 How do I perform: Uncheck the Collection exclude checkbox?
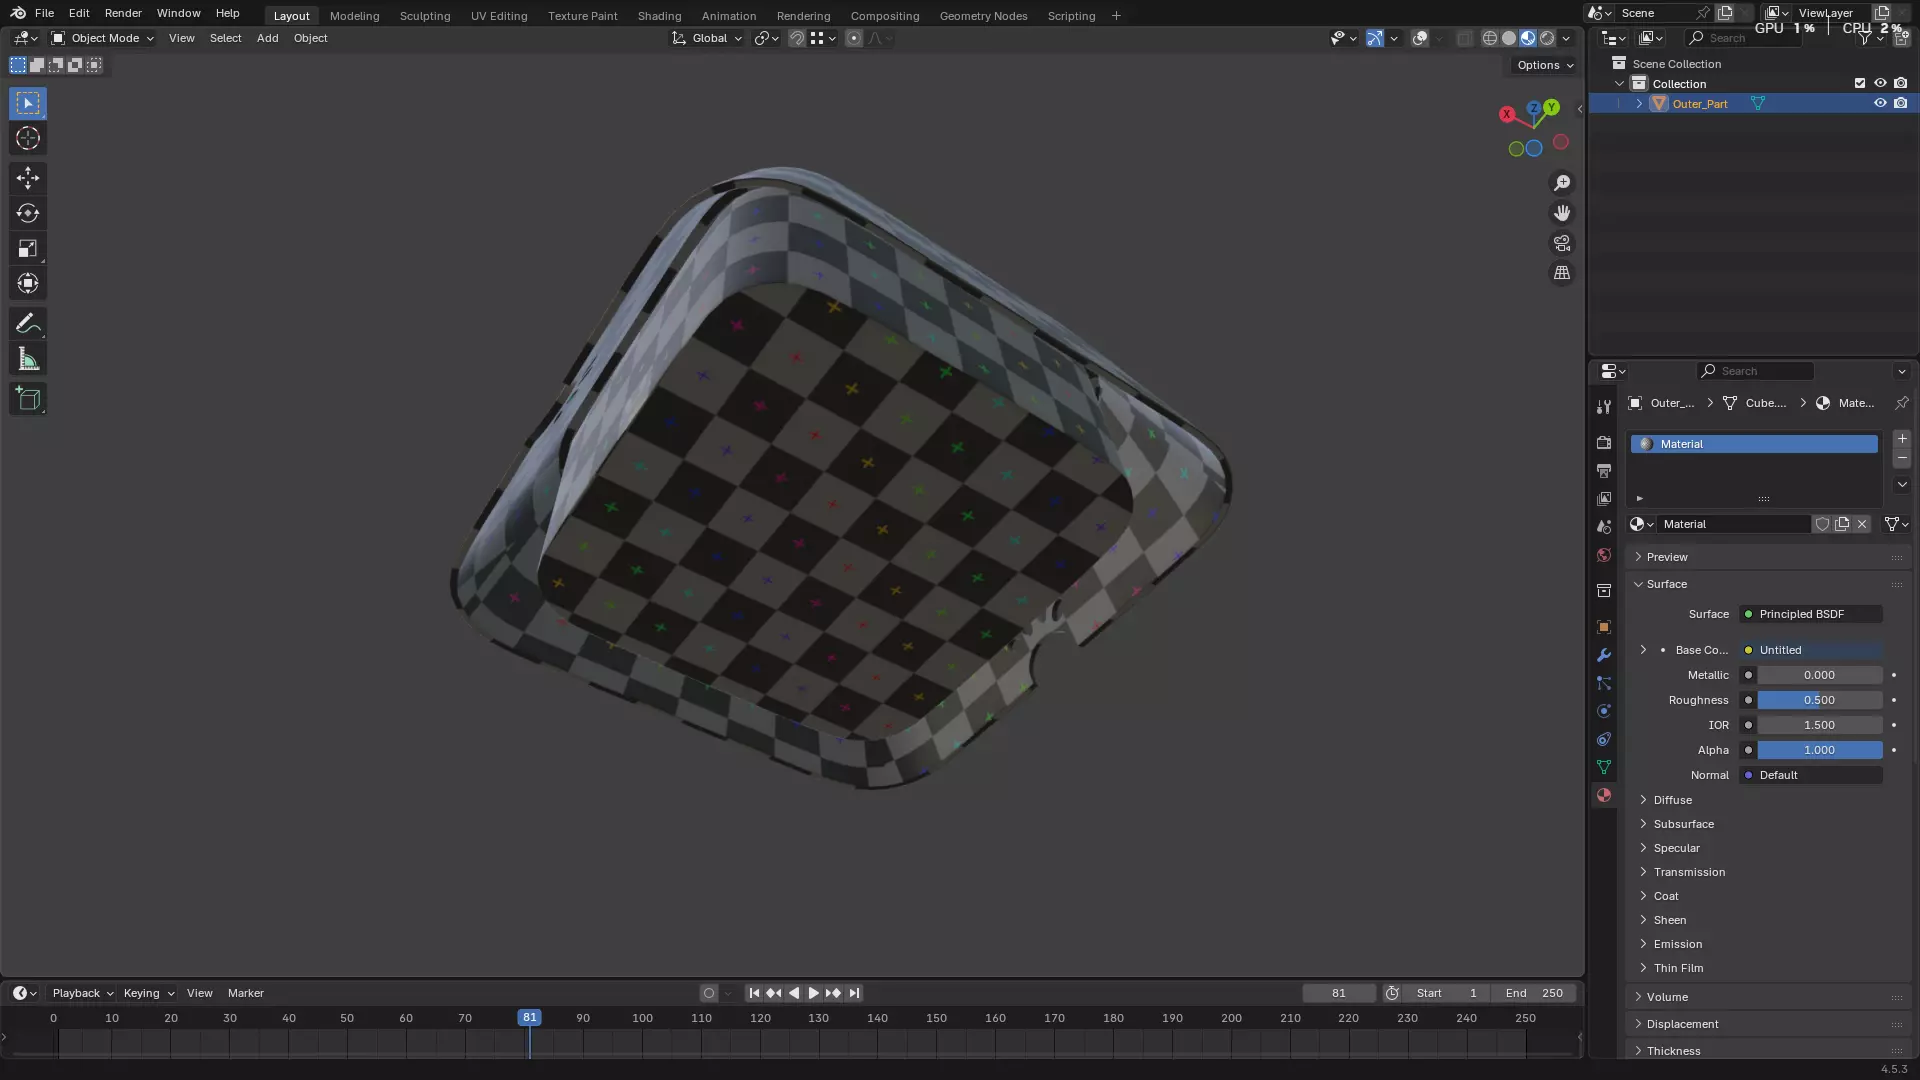pos(1860,83)
